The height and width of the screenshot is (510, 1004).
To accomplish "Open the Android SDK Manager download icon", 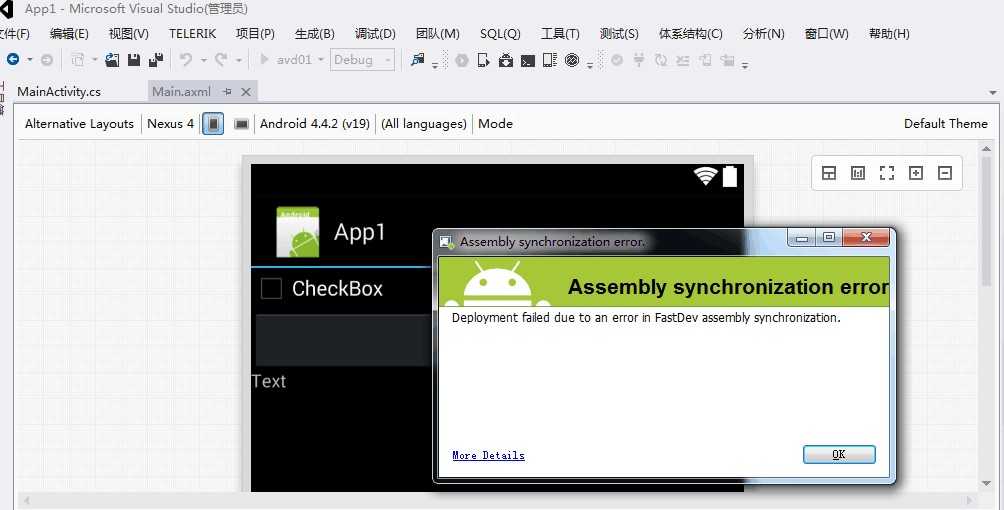I will tap(506, 60).
